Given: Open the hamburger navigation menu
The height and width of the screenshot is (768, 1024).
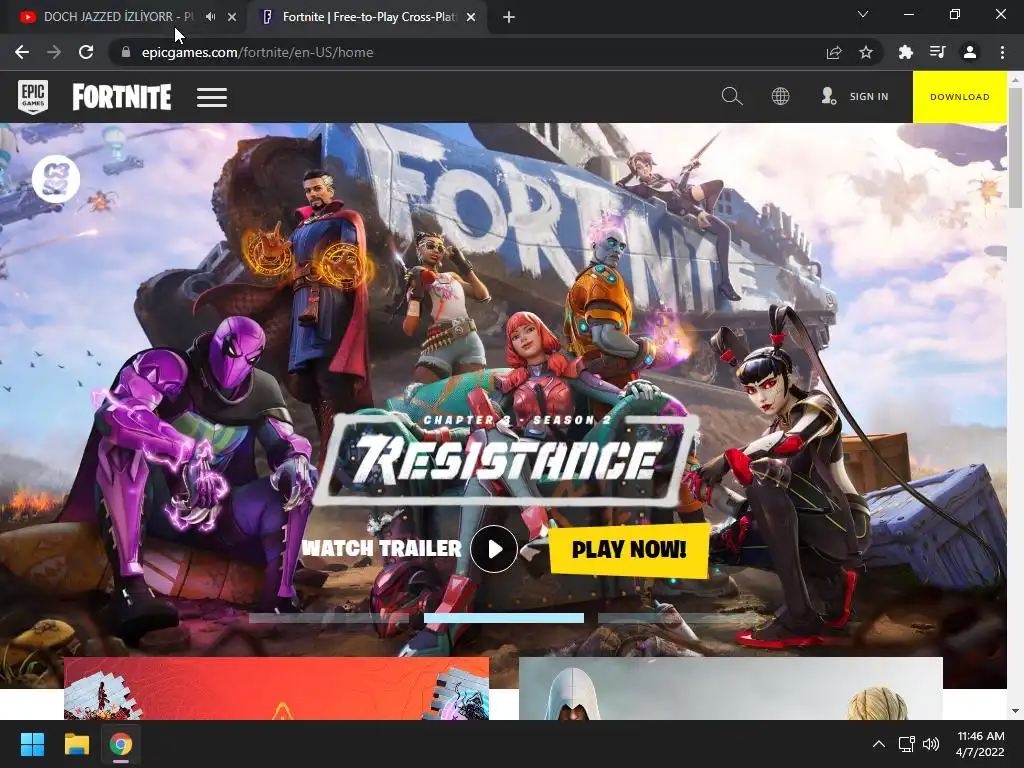Looking at the screenshot, I should click(x=212, y=97).
